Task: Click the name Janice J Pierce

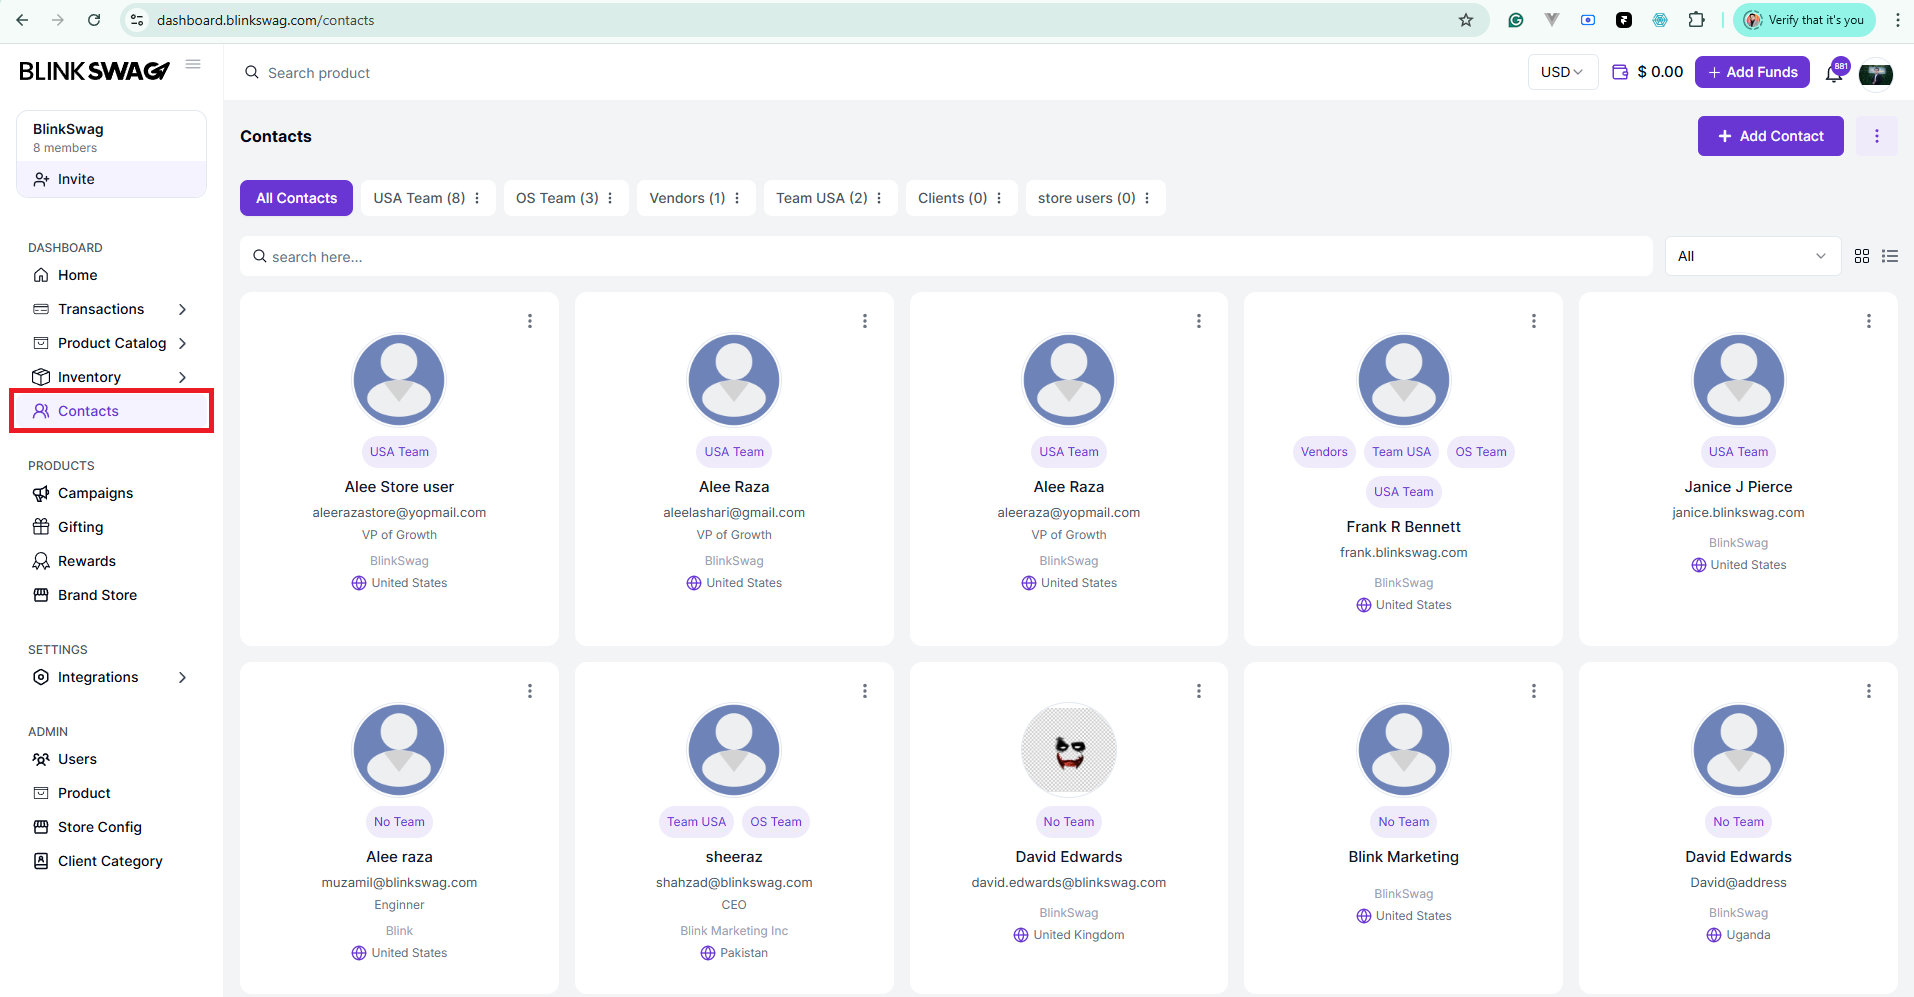Action: coord(1738,487)
